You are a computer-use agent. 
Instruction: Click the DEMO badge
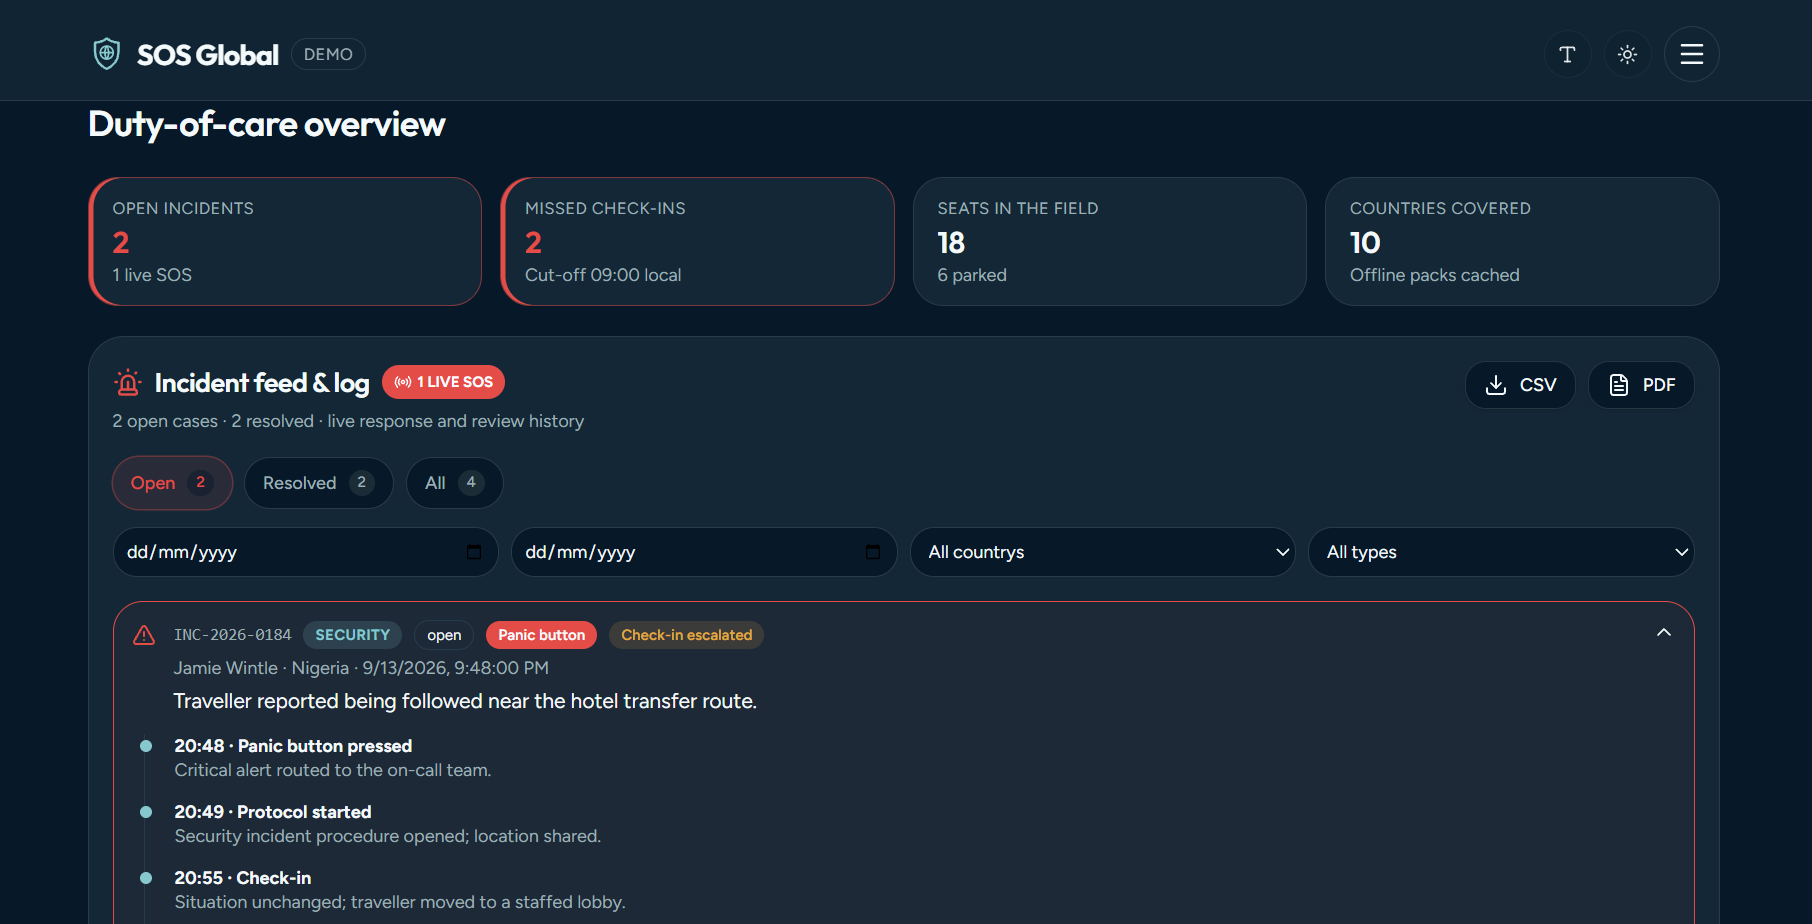(x=328, y=54)
